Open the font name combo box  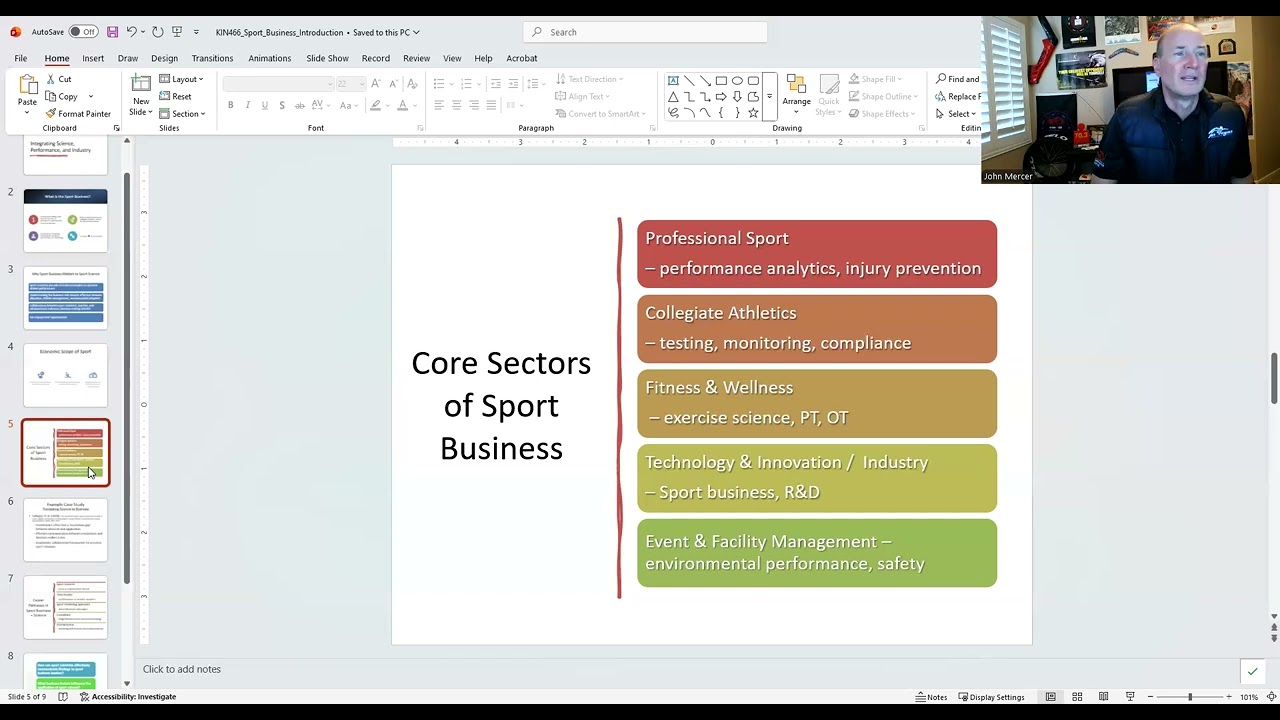(278, 83)
